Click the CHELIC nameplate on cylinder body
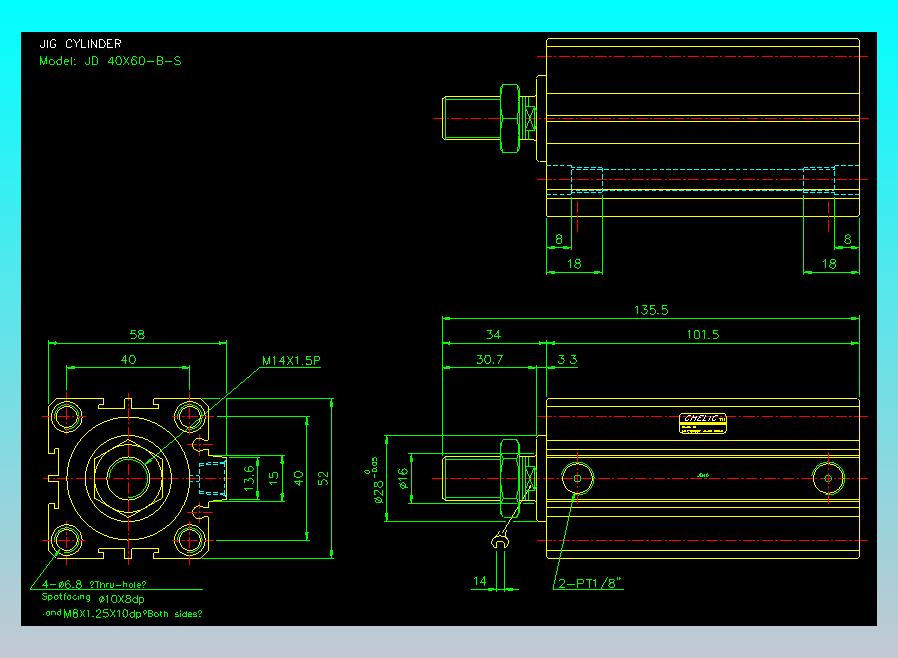The width and height of the screenshot is (898, 658). coord(703,423)
